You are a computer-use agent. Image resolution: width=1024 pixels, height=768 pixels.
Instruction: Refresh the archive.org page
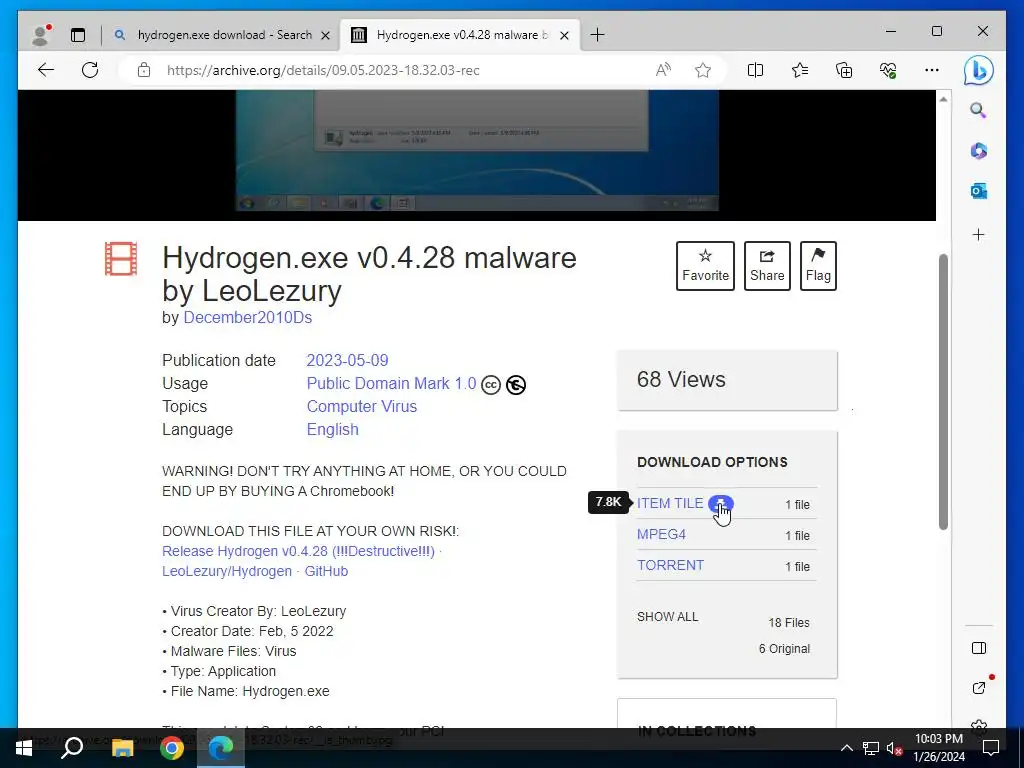click(90, 70)
